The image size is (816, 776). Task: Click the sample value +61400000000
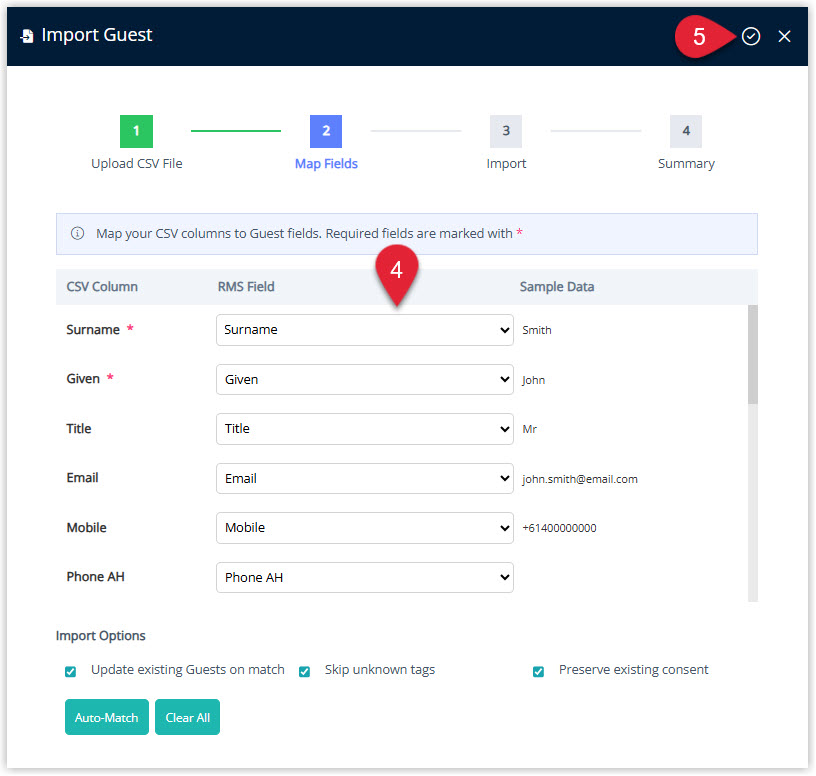[559, 528]
